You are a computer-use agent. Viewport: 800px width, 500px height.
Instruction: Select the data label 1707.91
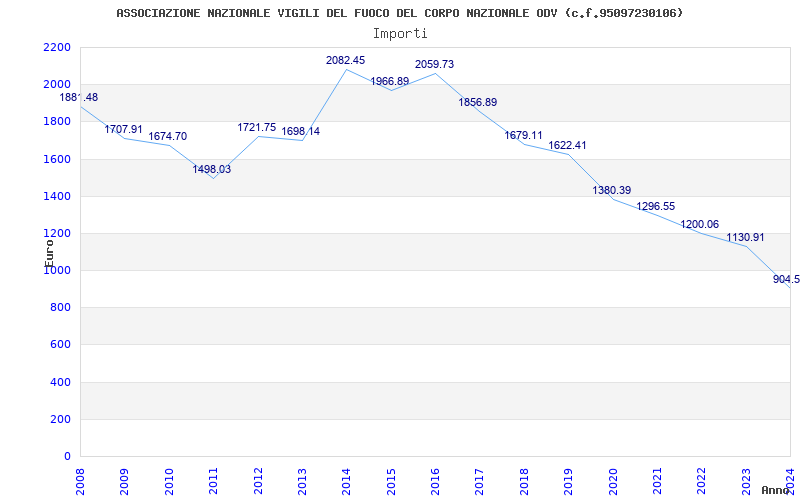click(123, 129)
